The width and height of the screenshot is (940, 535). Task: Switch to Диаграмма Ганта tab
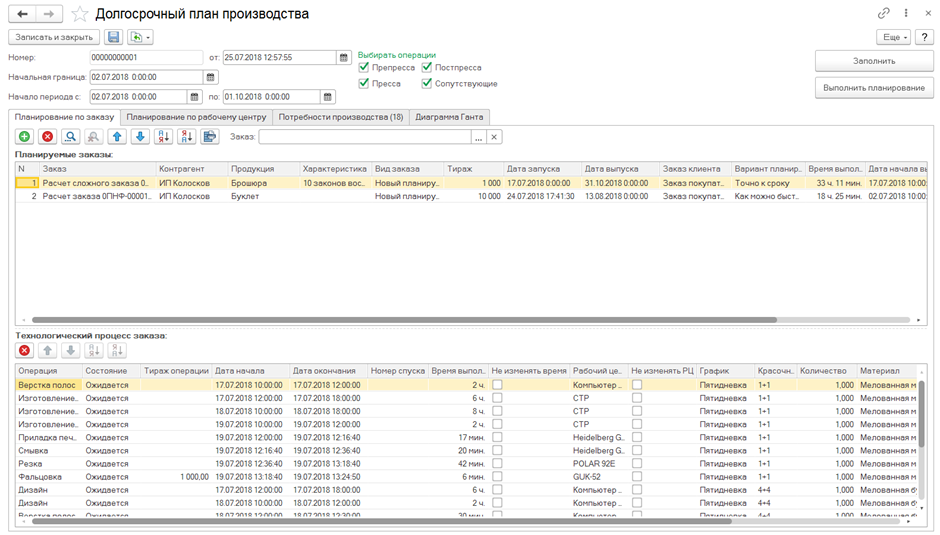click(x=449, y=117)
